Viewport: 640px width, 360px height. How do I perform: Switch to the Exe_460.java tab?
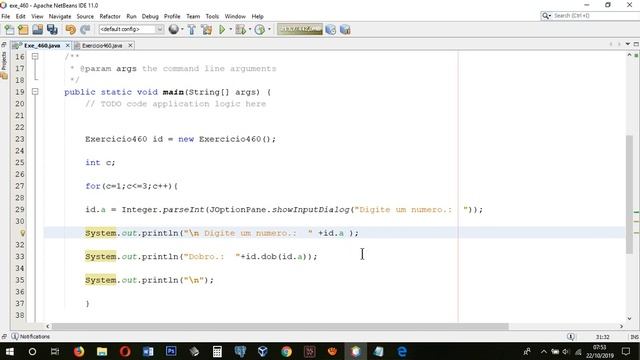42,45
